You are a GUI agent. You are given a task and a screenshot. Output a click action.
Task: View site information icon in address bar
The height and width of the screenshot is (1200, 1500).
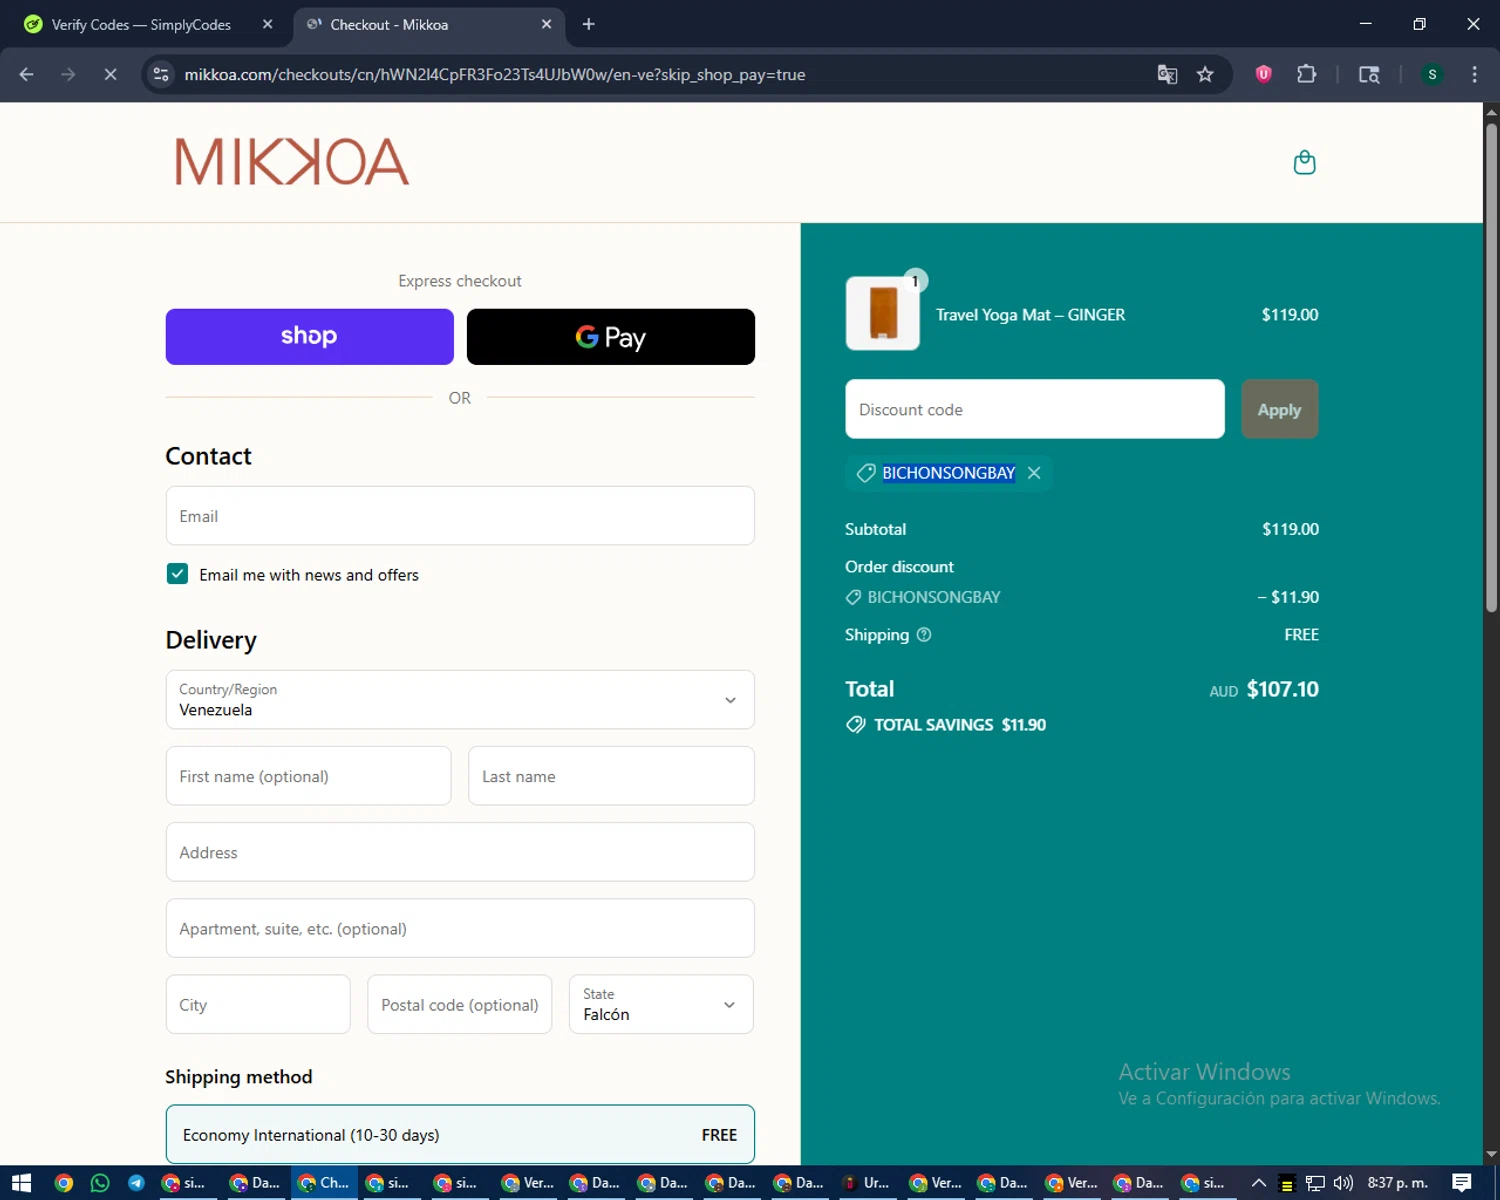click(x=161, y=74)
